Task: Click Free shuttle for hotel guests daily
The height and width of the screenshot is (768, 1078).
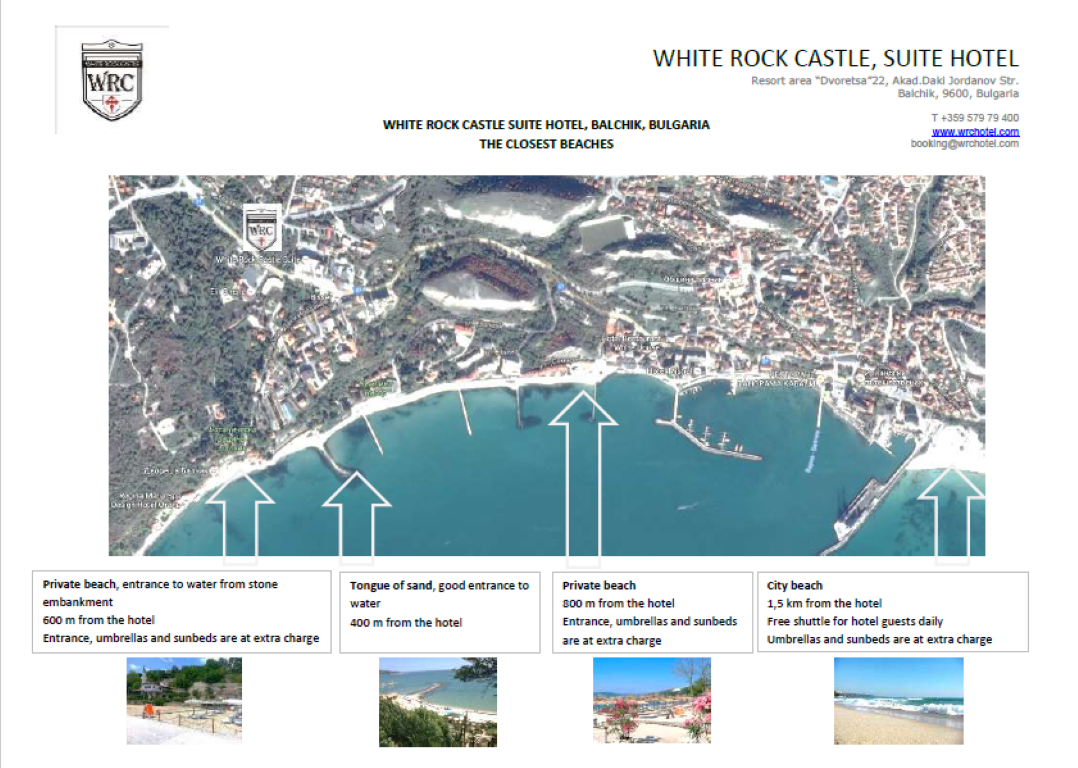Action: pyautogui.click(x=855, y=622)
